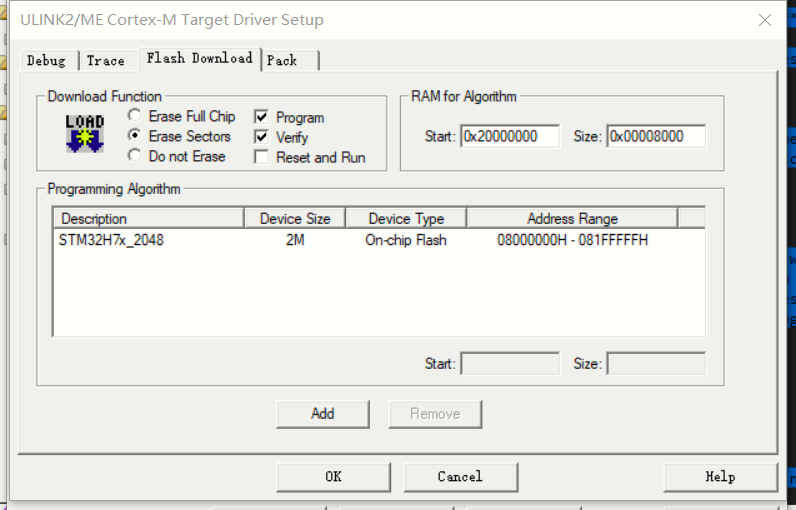Click the On-chip Flash cell
The height and width of the screenshot is (510, 796).
pos(406,240)
